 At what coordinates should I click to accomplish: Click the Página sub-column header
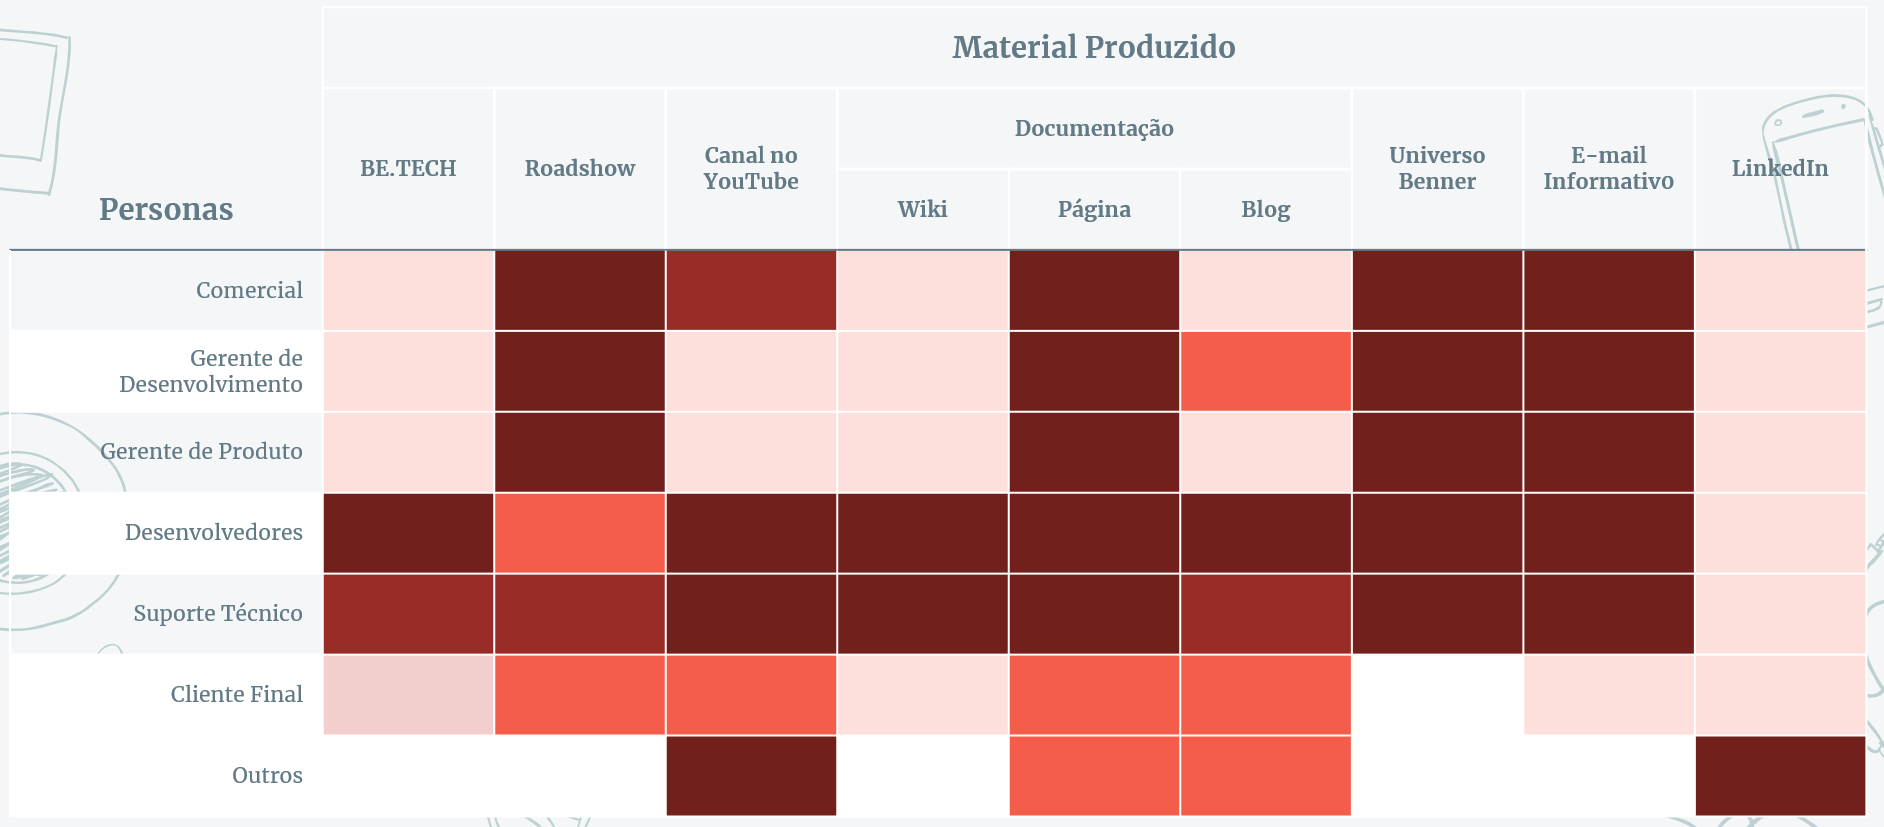pyautogui.click(x=1094, y=209)
